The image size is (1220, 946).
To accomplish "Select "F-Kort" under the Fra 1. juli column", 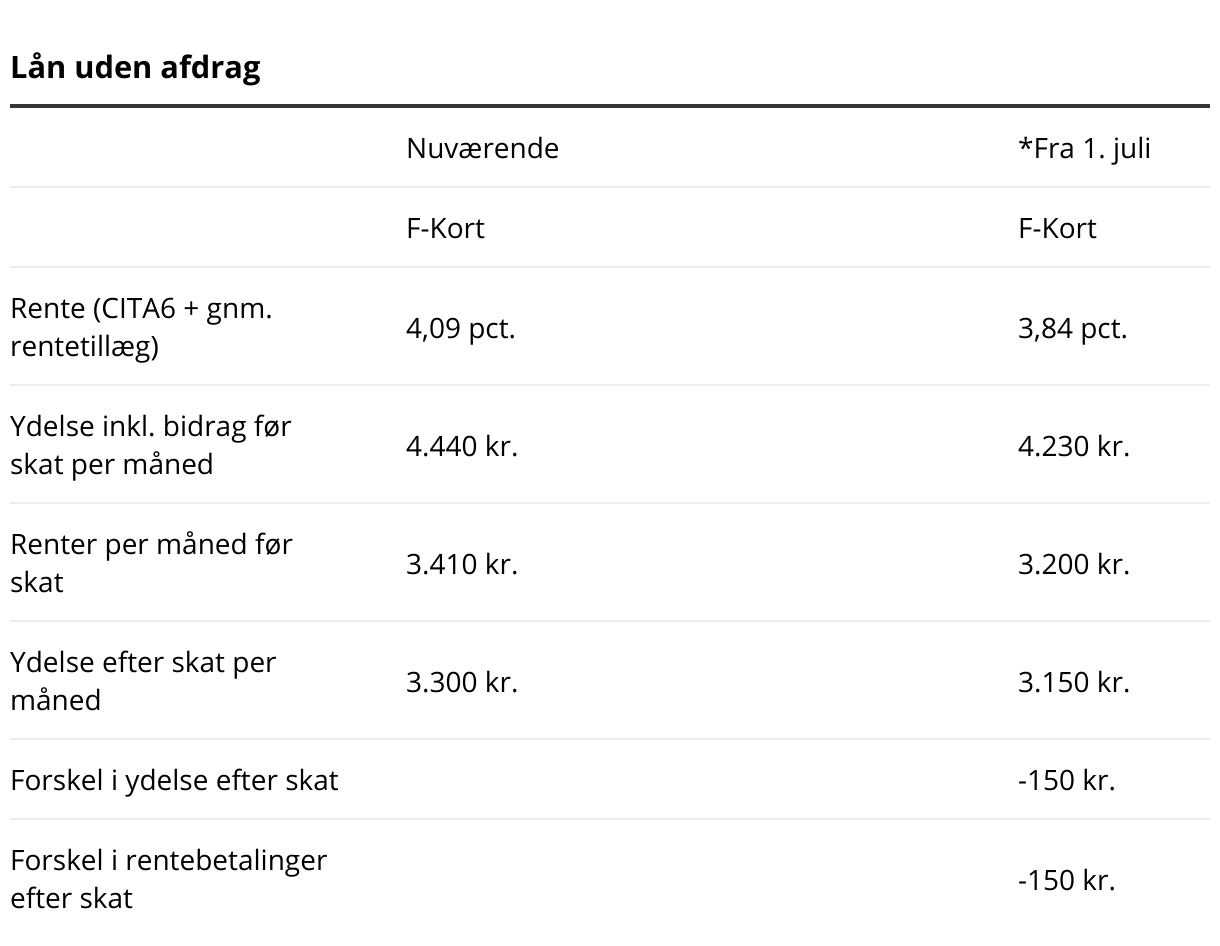I will 1057,228.
